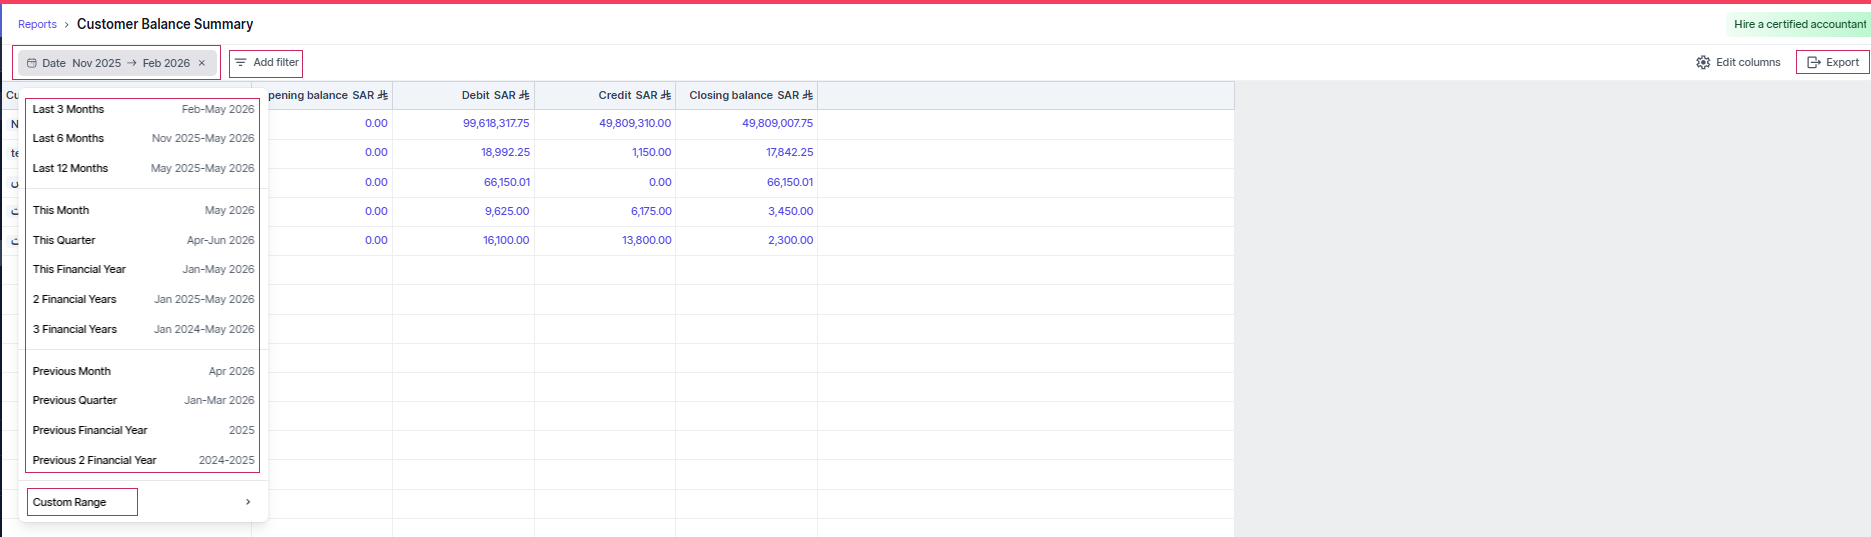Click debit amount 18,992.25
The image size is (1871, 537).
click(505, 152)
